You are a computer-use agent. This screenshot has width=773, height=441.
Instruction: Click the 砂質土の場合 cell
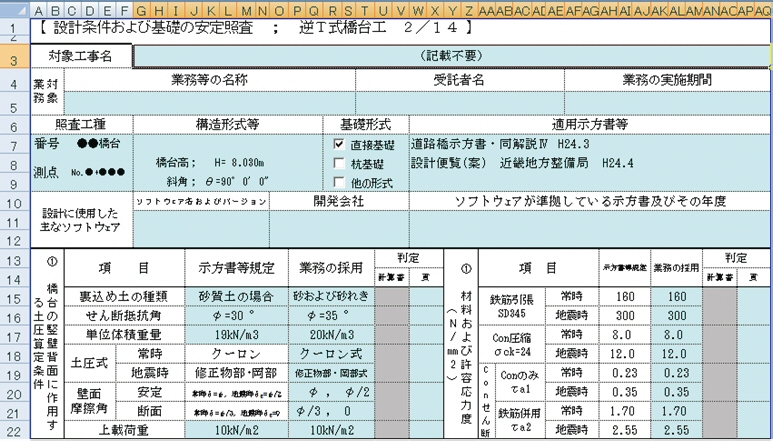point(236,297)
